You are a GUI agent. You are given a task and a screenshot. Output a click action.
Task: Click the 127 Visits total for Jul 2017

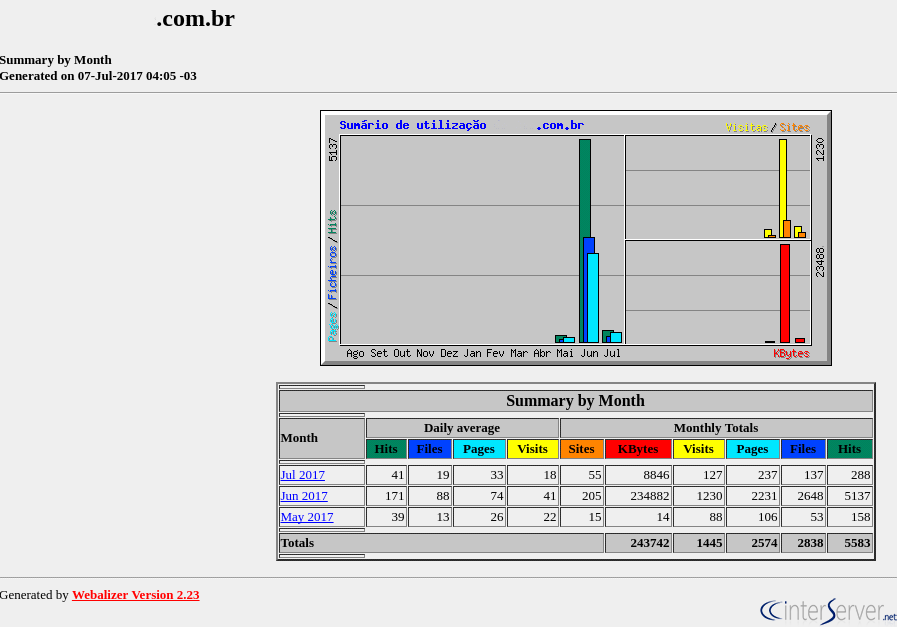click(x=698, y=475)
